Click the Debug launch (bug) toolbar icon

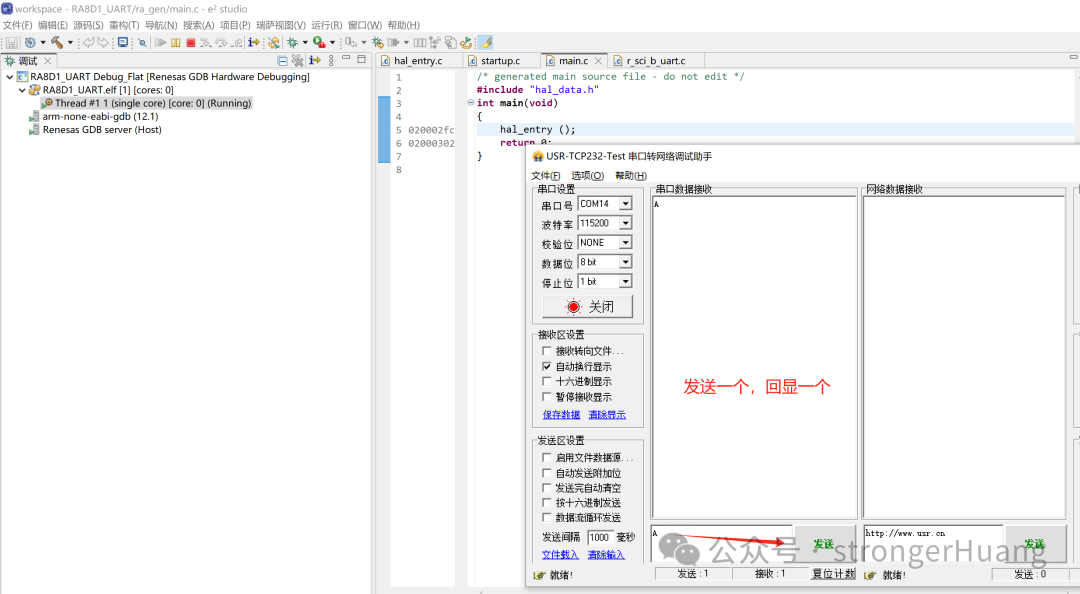tap(292, 42)
